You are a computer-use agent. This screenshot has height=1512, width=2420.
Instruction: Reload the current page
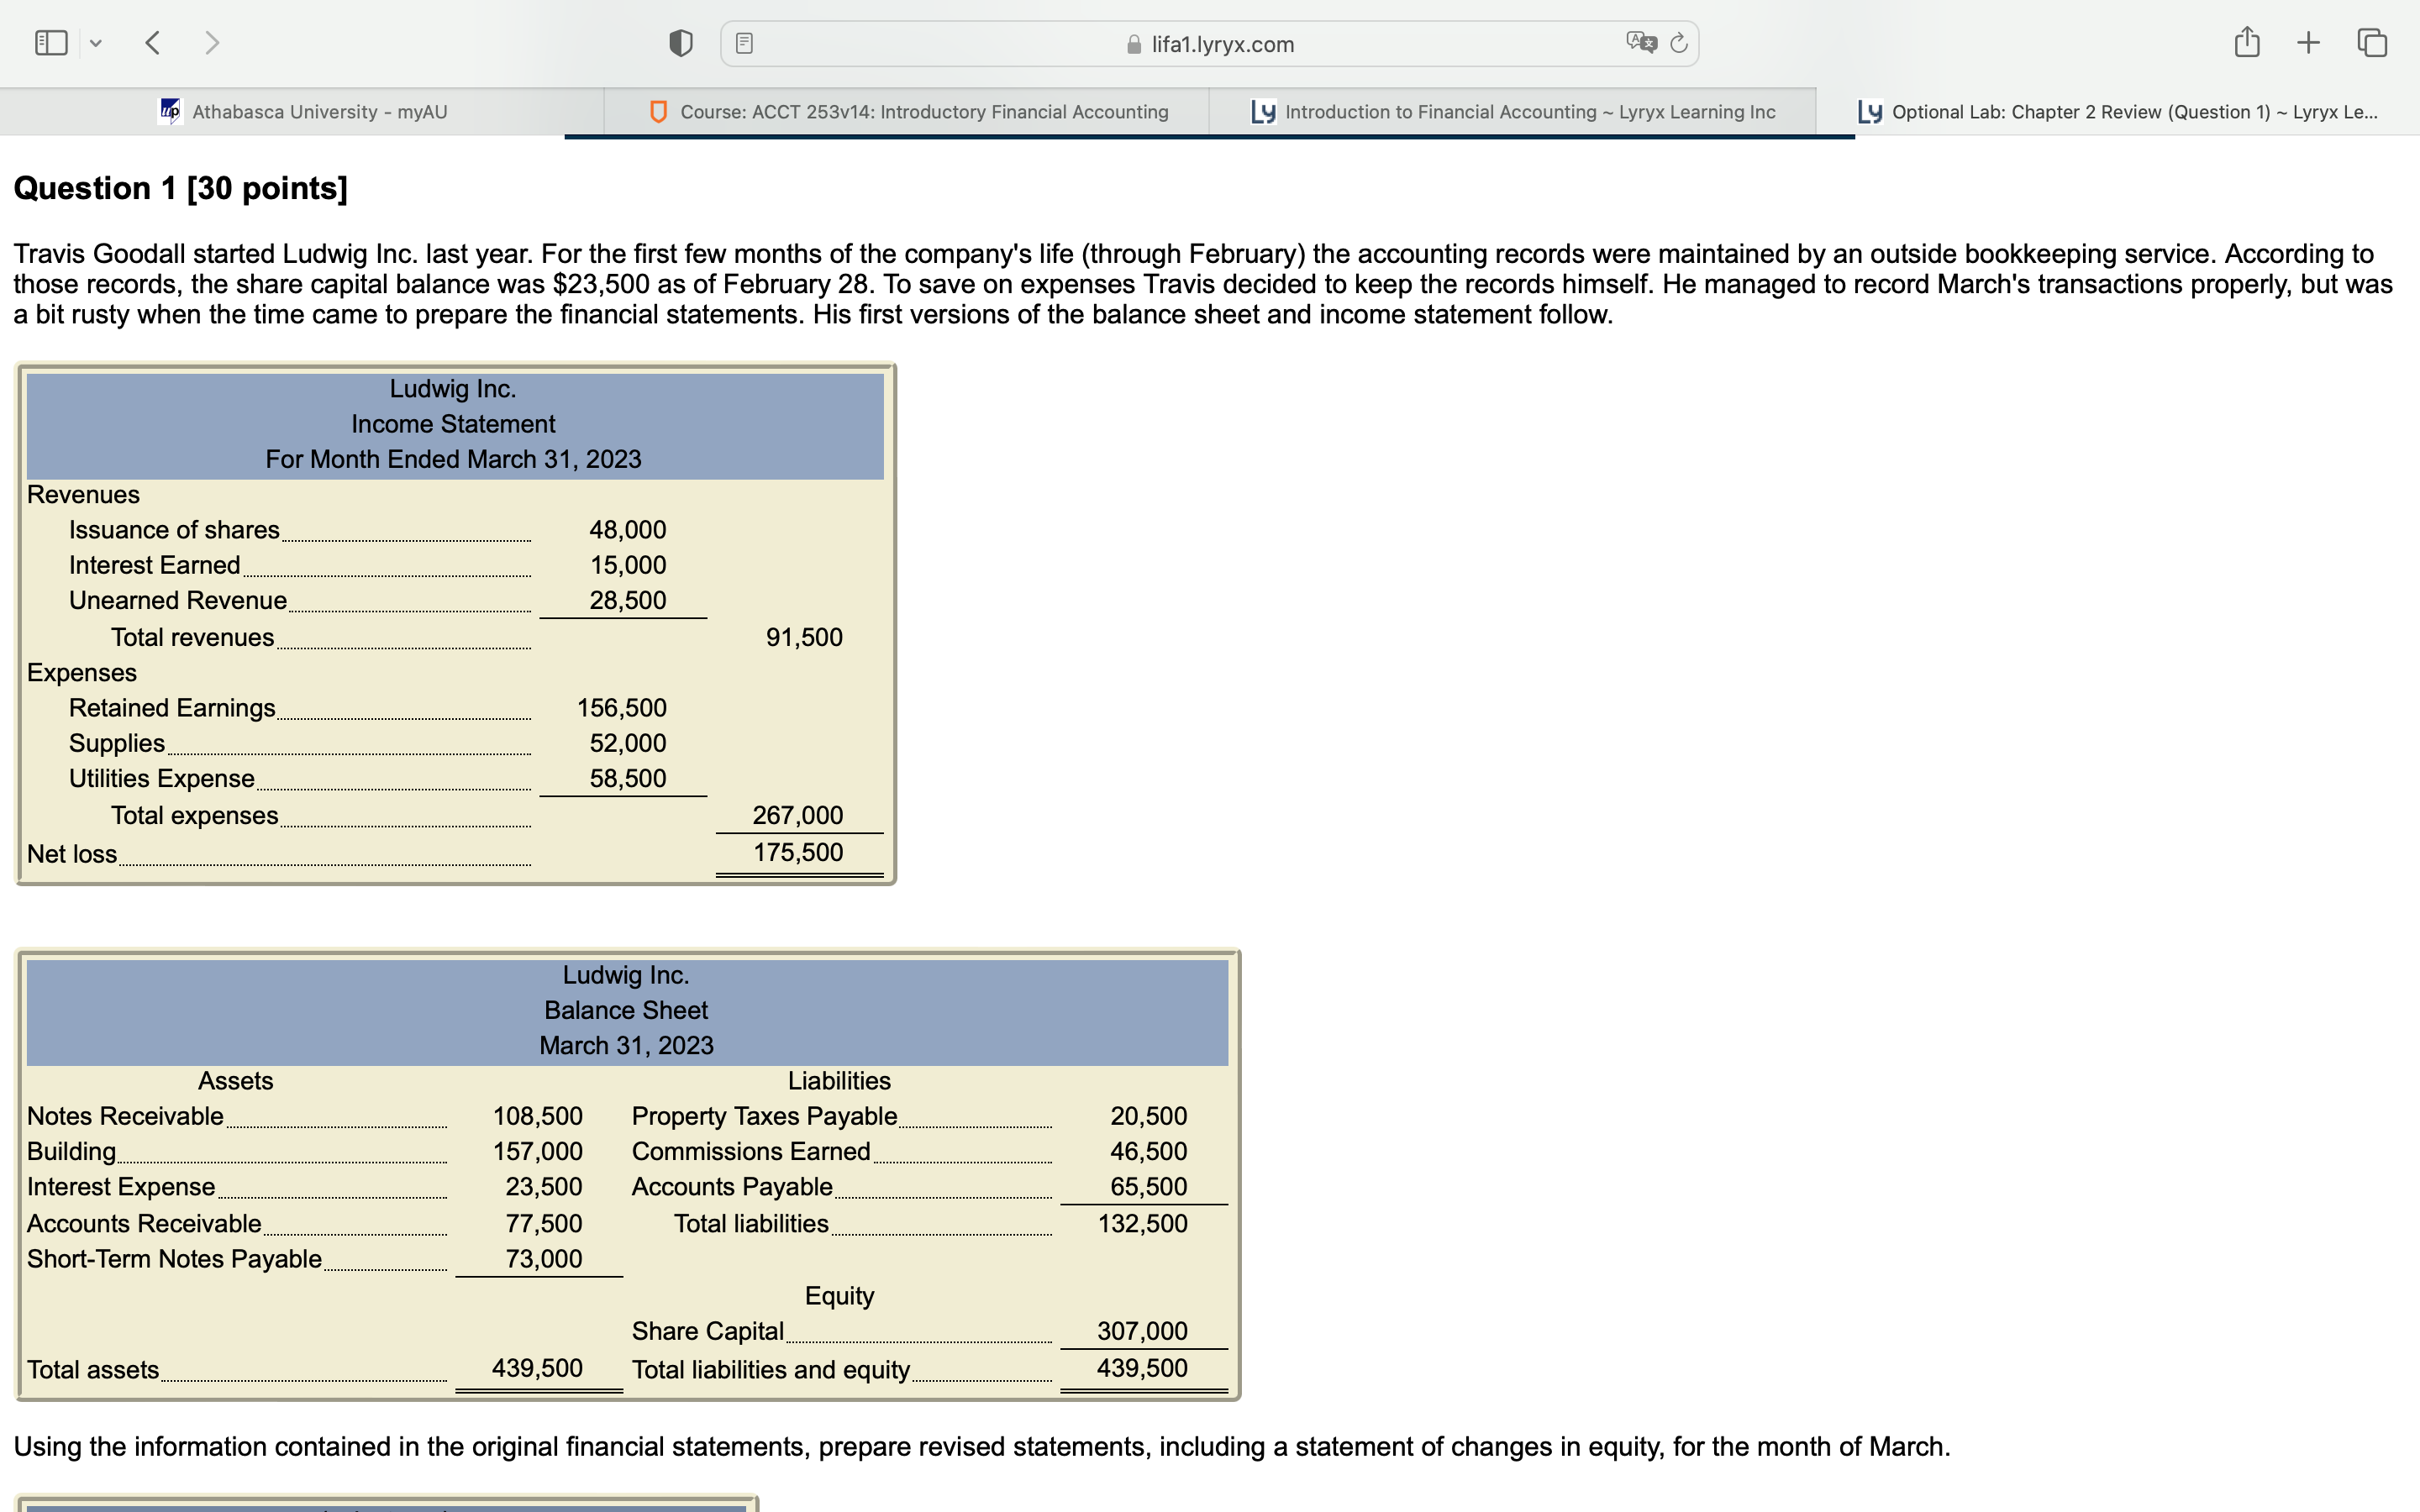tap(1679, 43)
